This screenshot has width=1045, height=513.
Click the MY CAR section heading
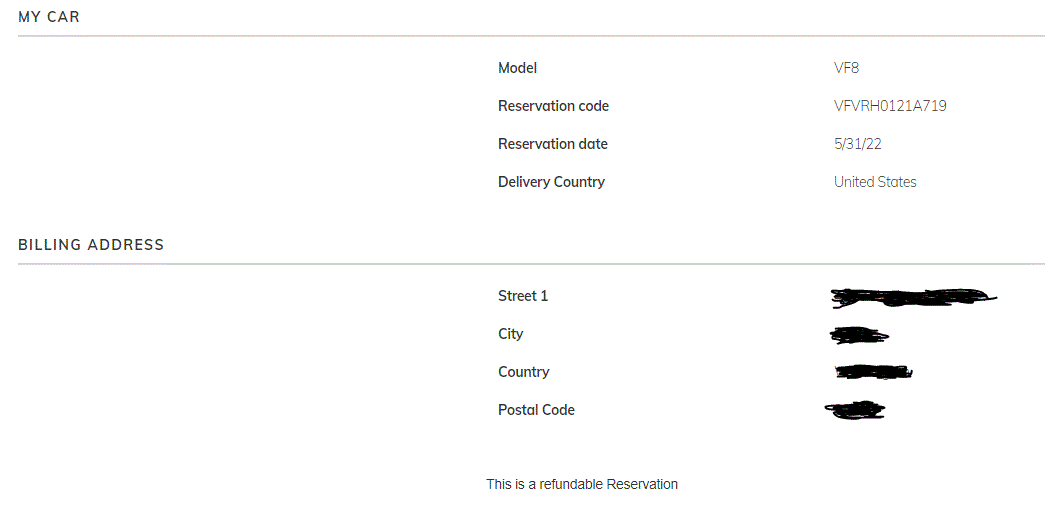coord(49,17)
